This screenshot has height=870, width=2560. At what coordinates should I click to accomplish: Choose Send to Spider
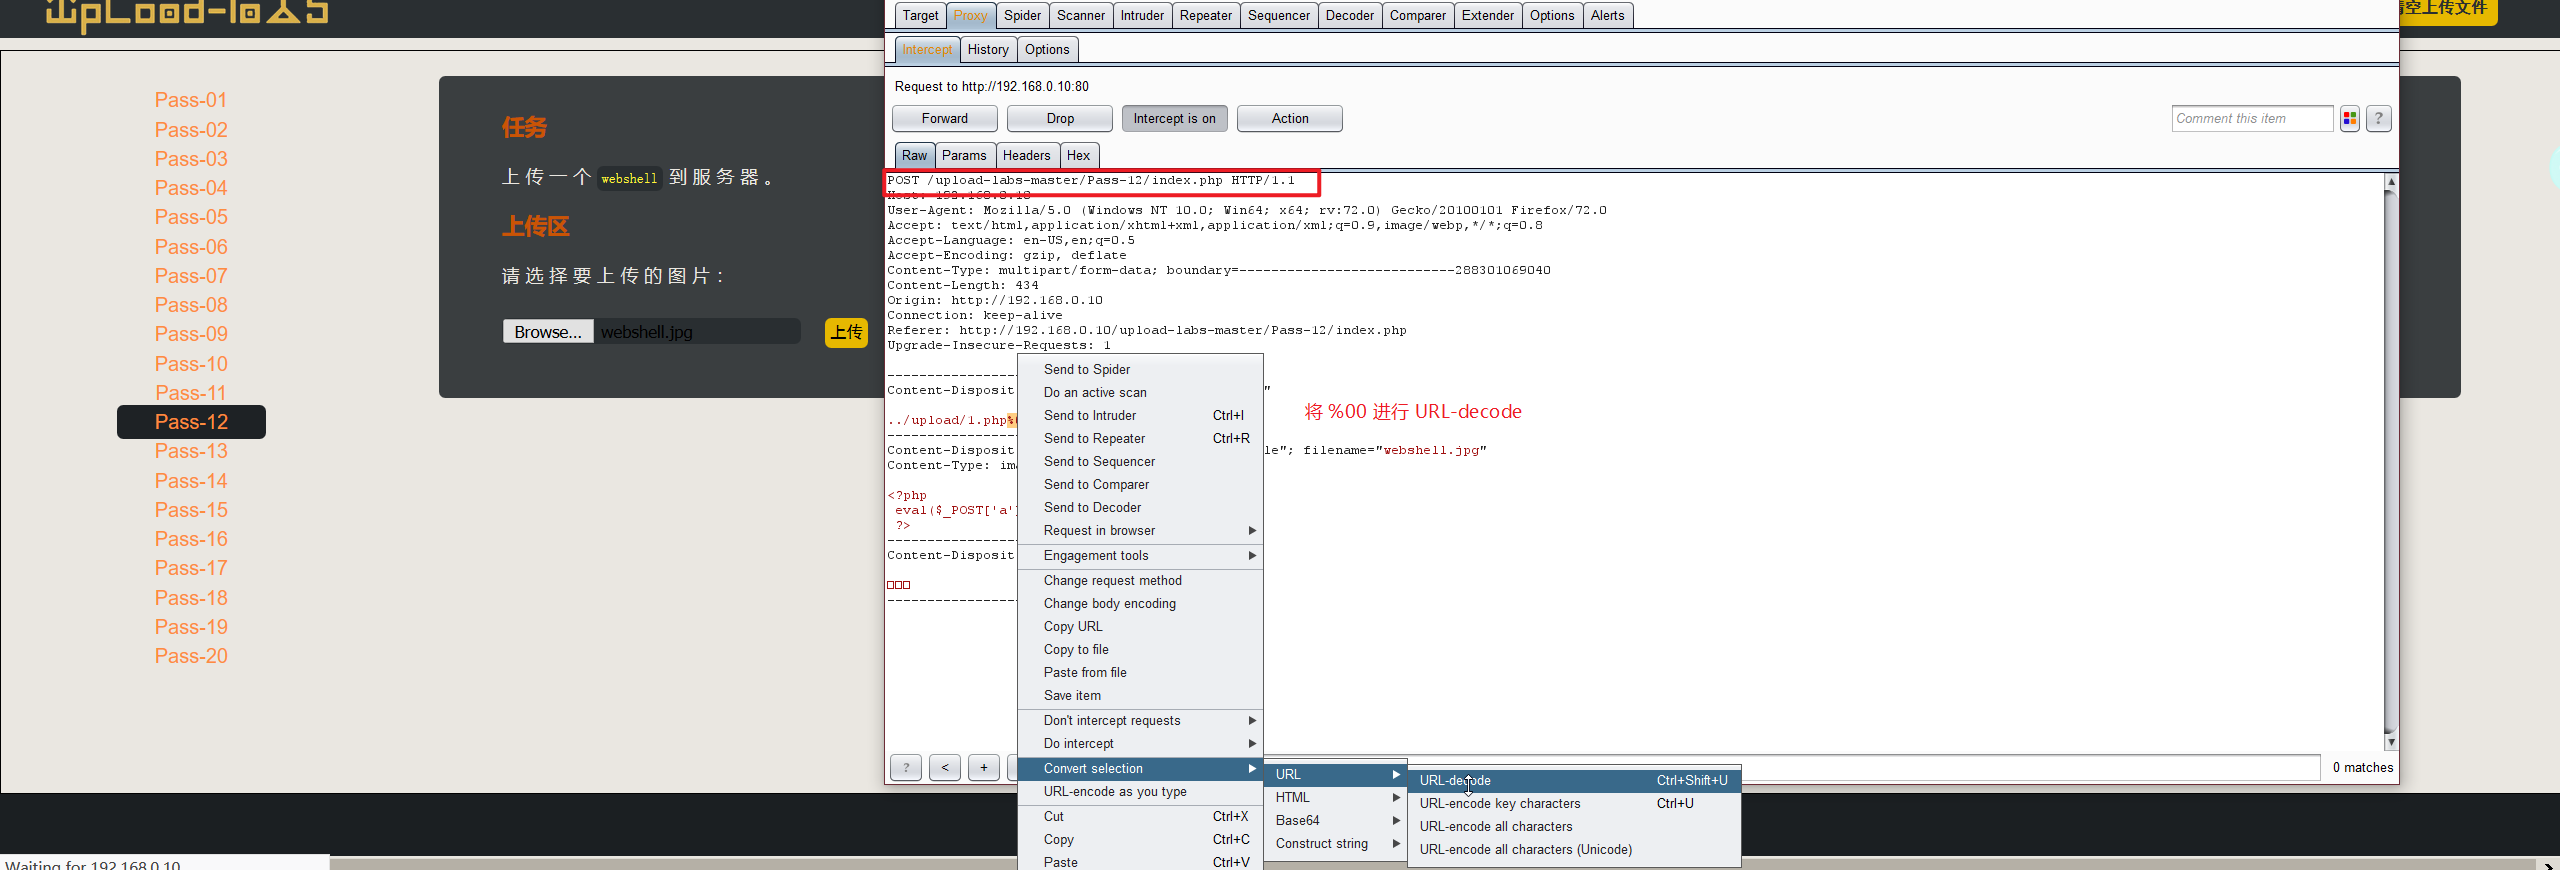tap(1140, 370)
